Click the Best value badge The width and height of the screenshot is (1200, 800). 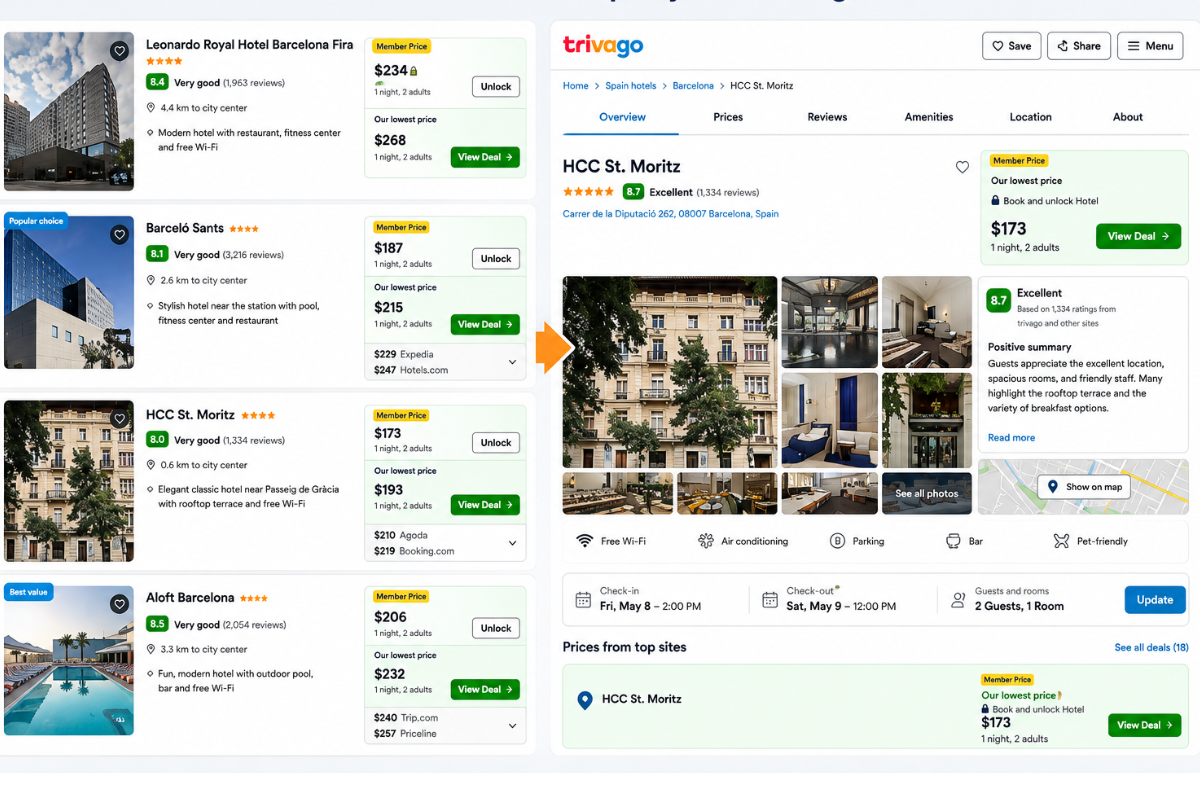[28, 592]
